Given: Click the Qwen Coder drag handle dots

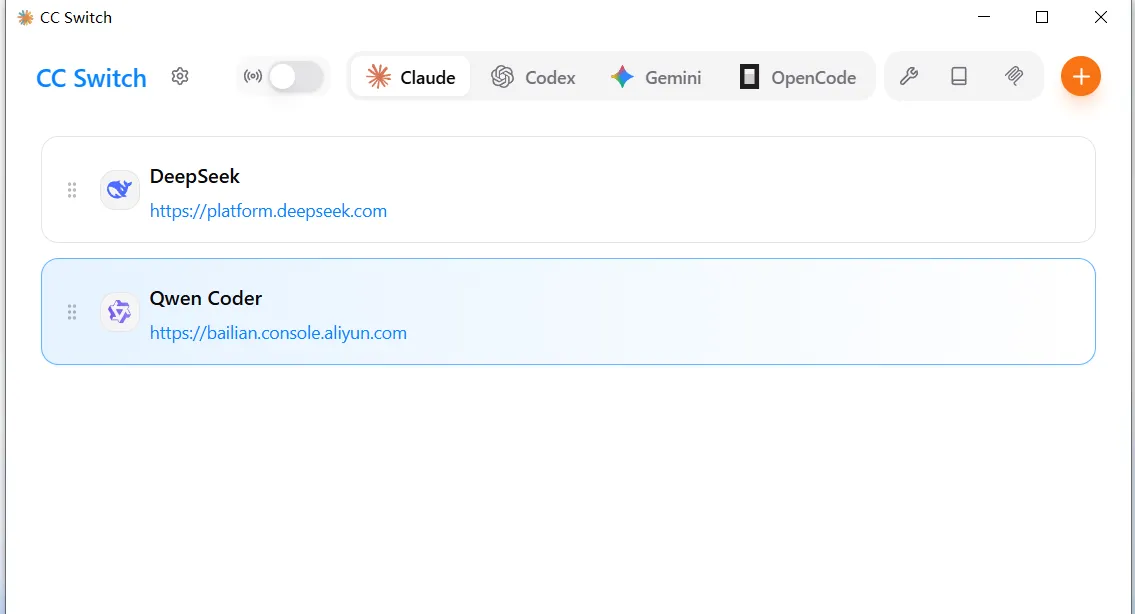Looking at the screenshot, I should coord(71,311).
